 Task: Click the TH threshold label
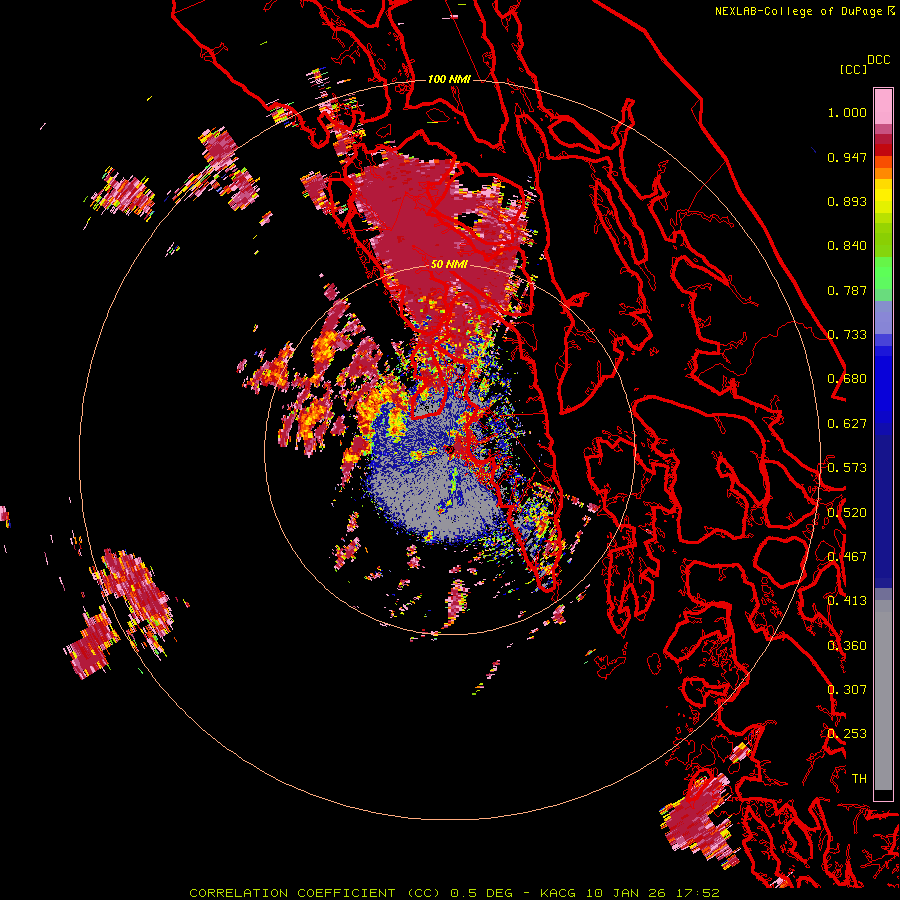859,779
